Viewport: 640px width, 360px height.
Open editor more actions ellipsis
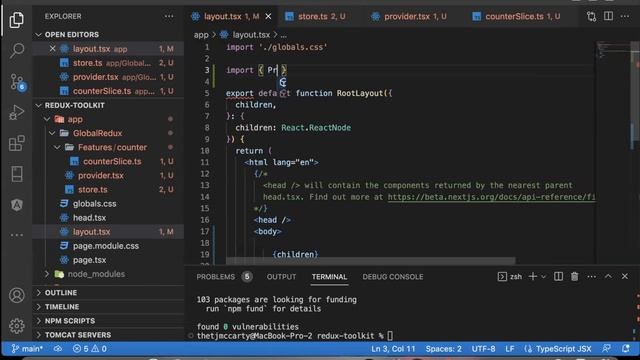pyautogui.click(x=625, y=16)
